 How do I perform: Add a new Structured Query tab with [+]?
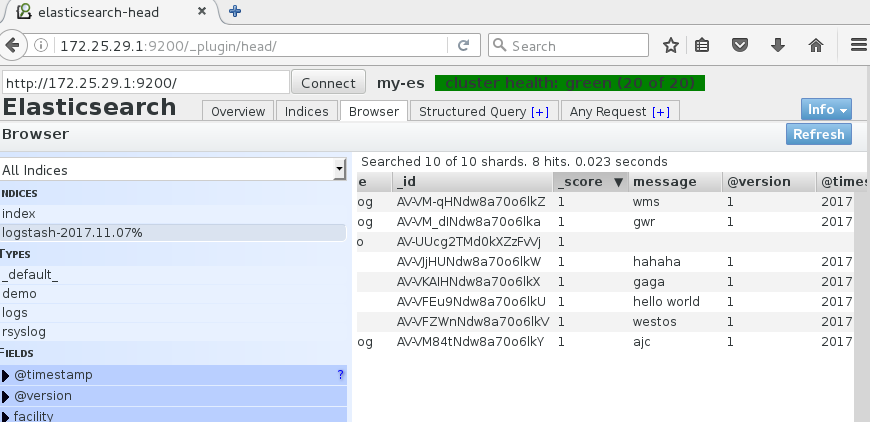540,112
